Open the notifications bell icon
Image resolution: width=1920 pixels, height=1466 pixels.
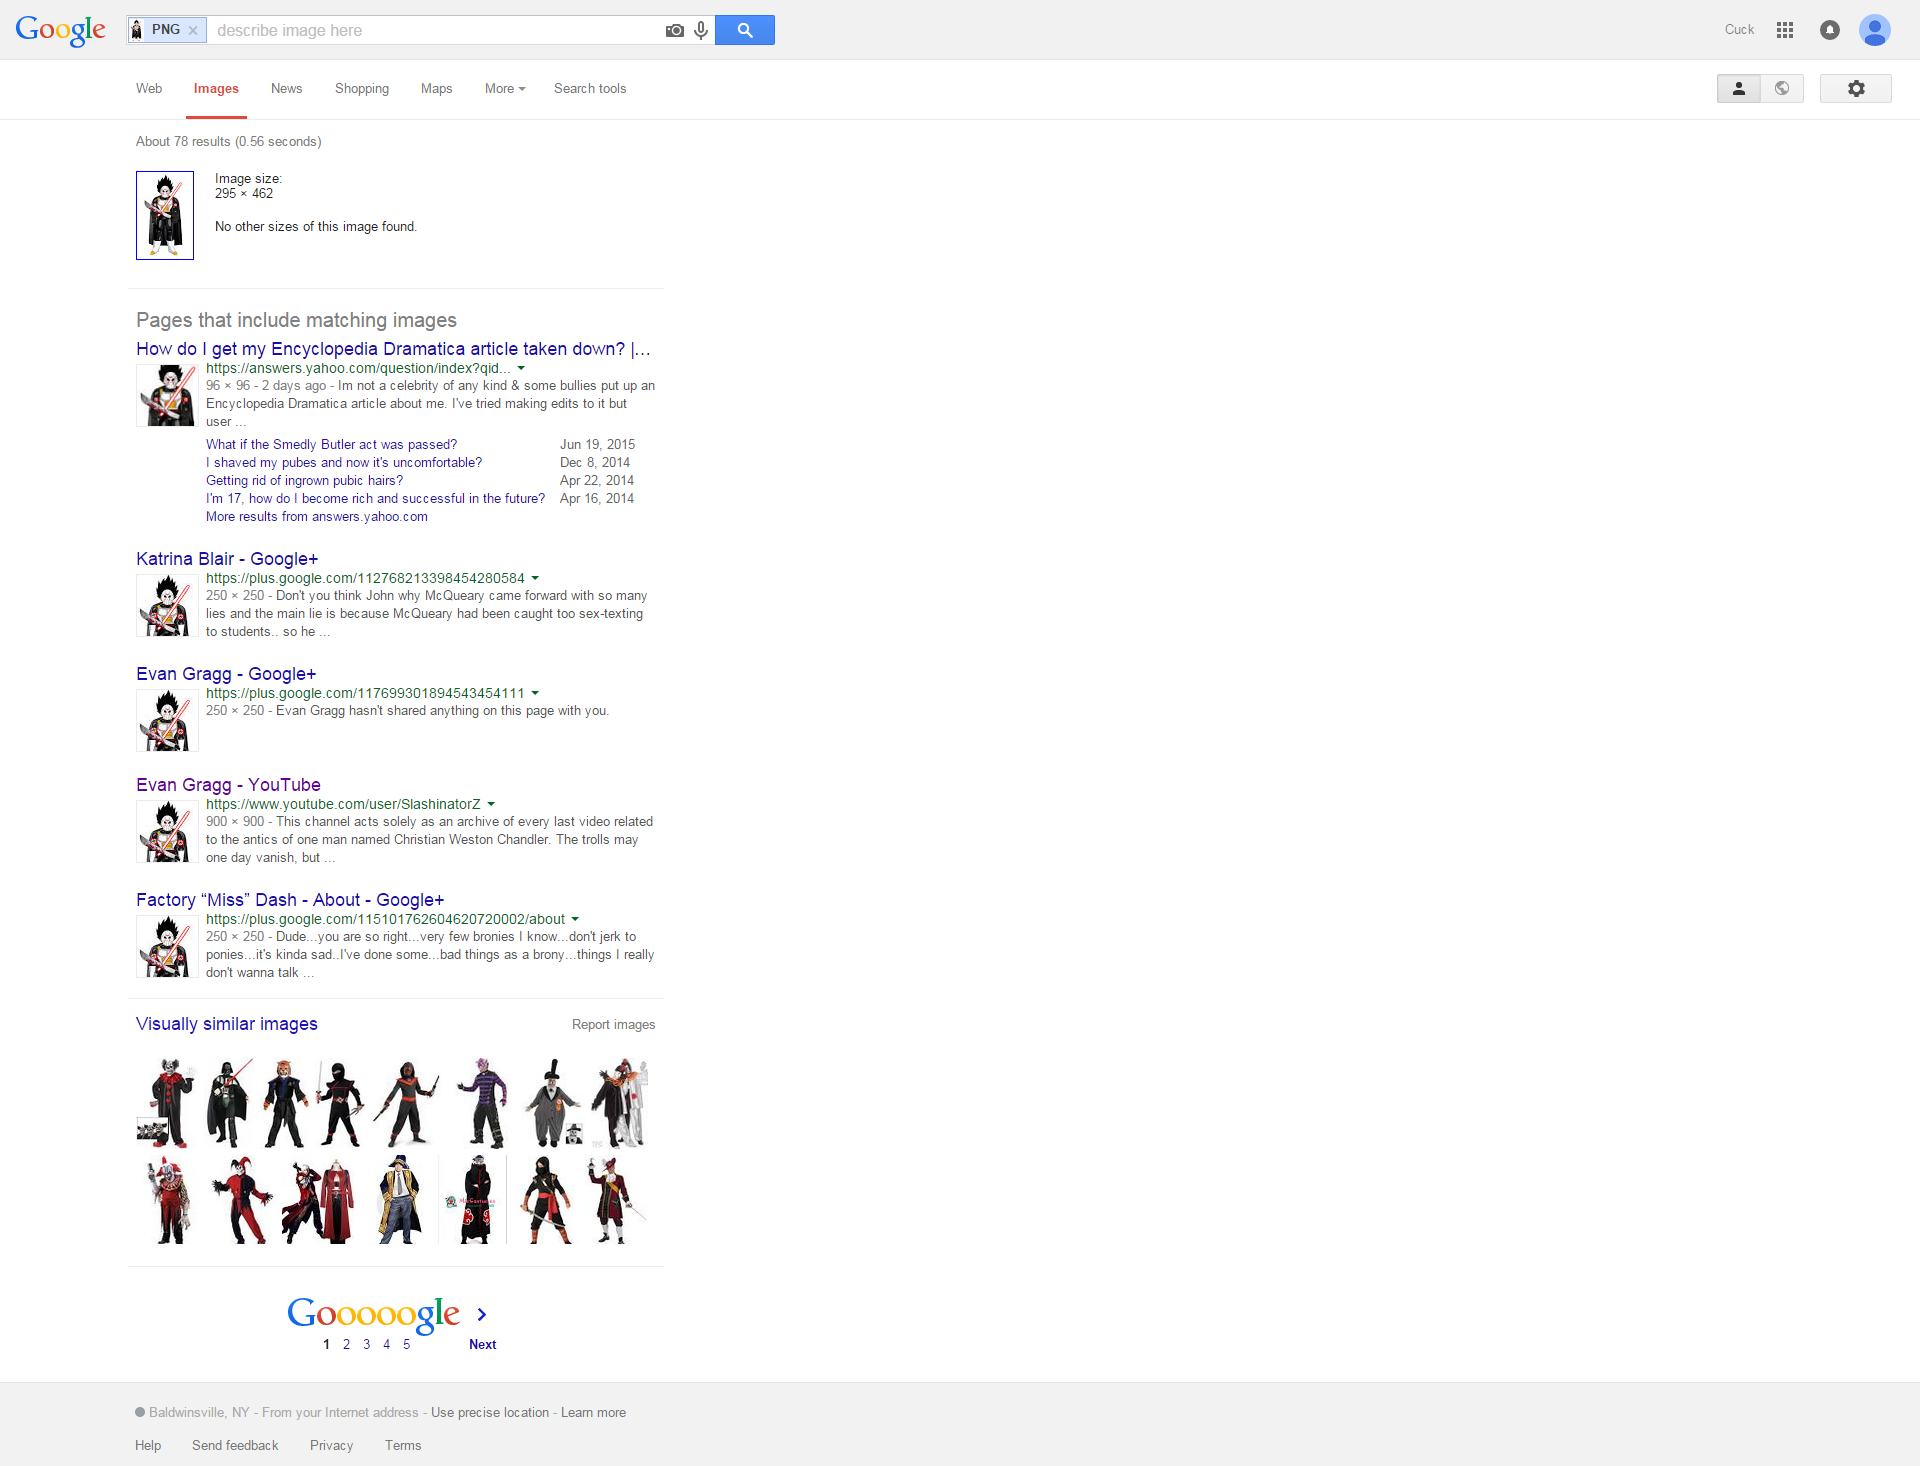click(1830, 30)
